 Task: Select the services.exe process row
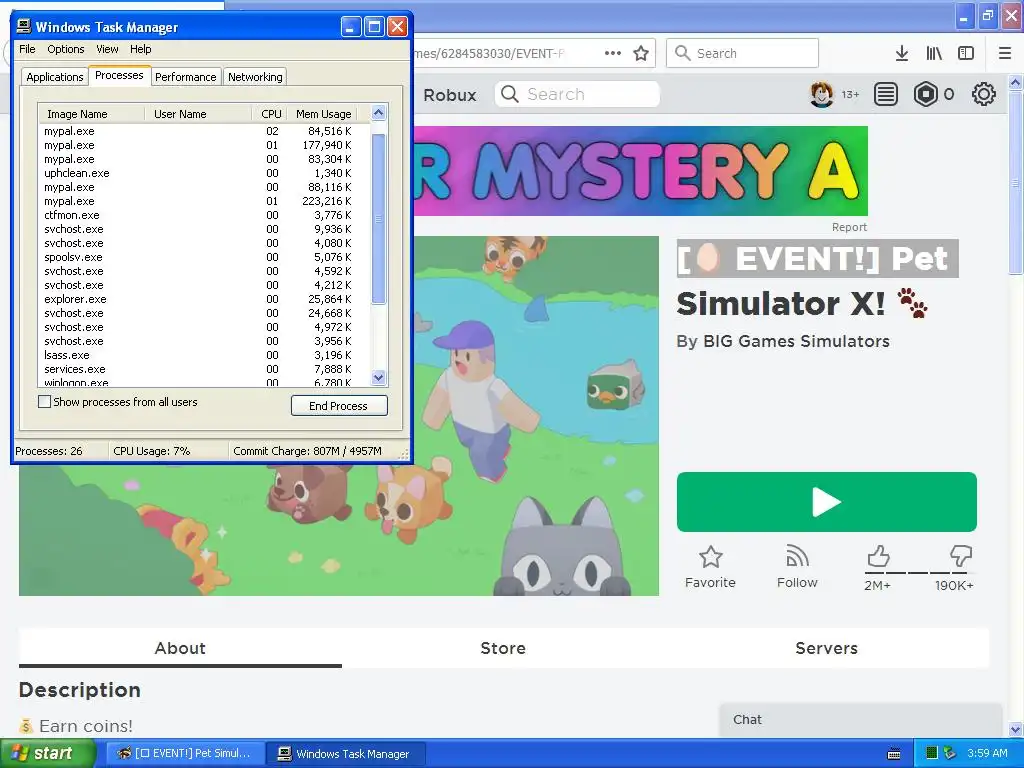click(x=203, y=369)
